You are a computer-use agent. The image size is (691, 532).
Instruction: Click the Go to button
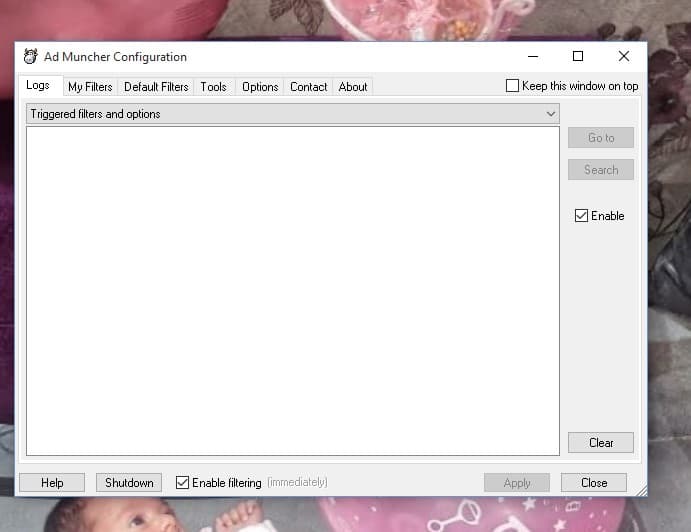point(601,138)
